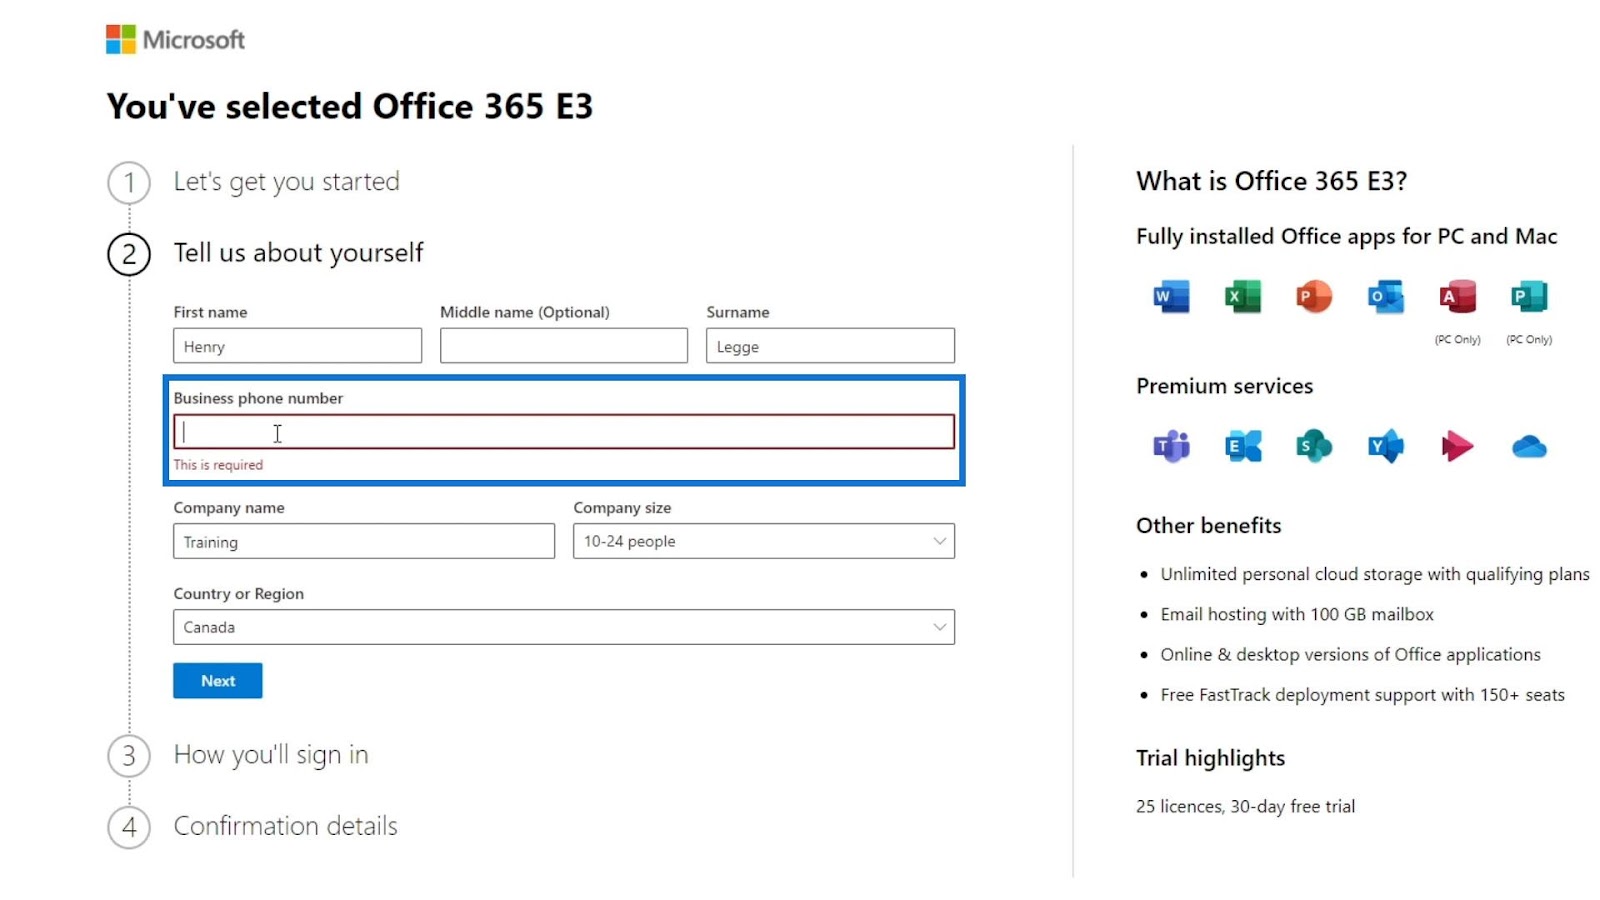Focus the Surname field
The height and width of the screenshot is (900, 1600).
click(x=830, y=346)
